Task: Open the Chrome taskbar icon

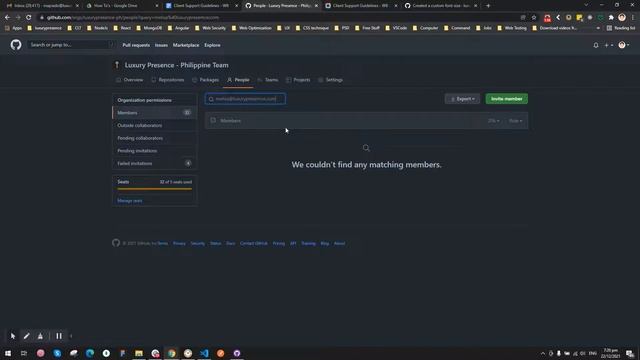Action: click(x=171, y=353)
